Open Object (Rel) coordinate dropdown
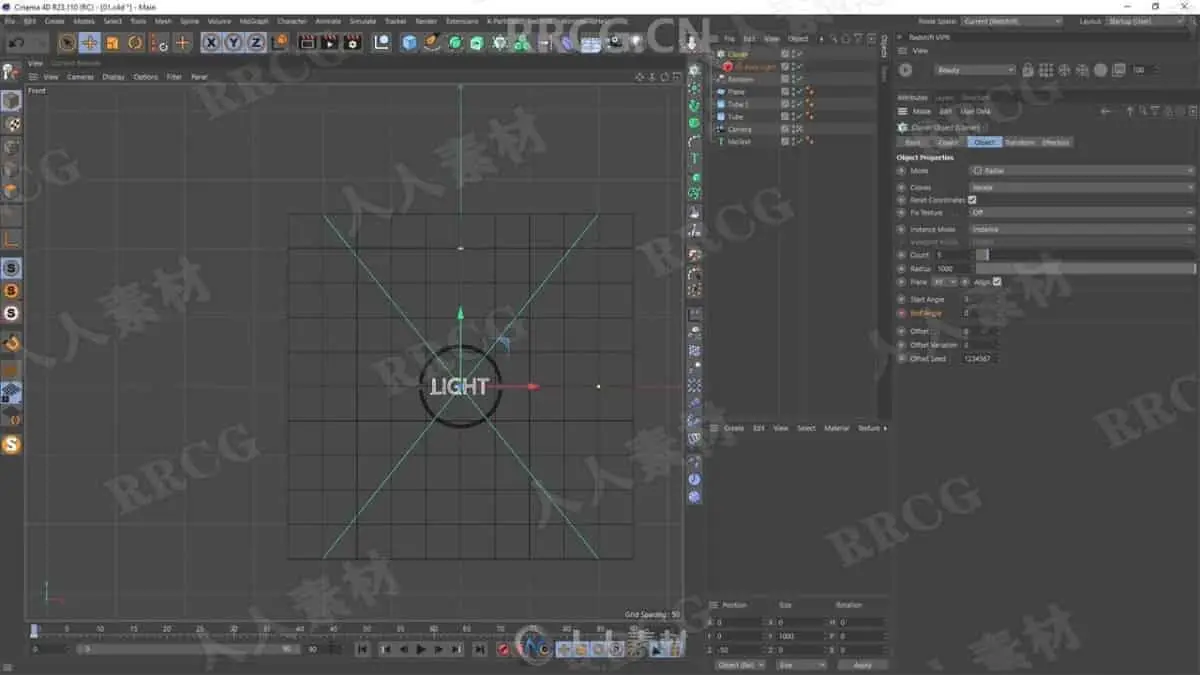The width and height of the screenshot is (1200, 675). pos(740,665)
